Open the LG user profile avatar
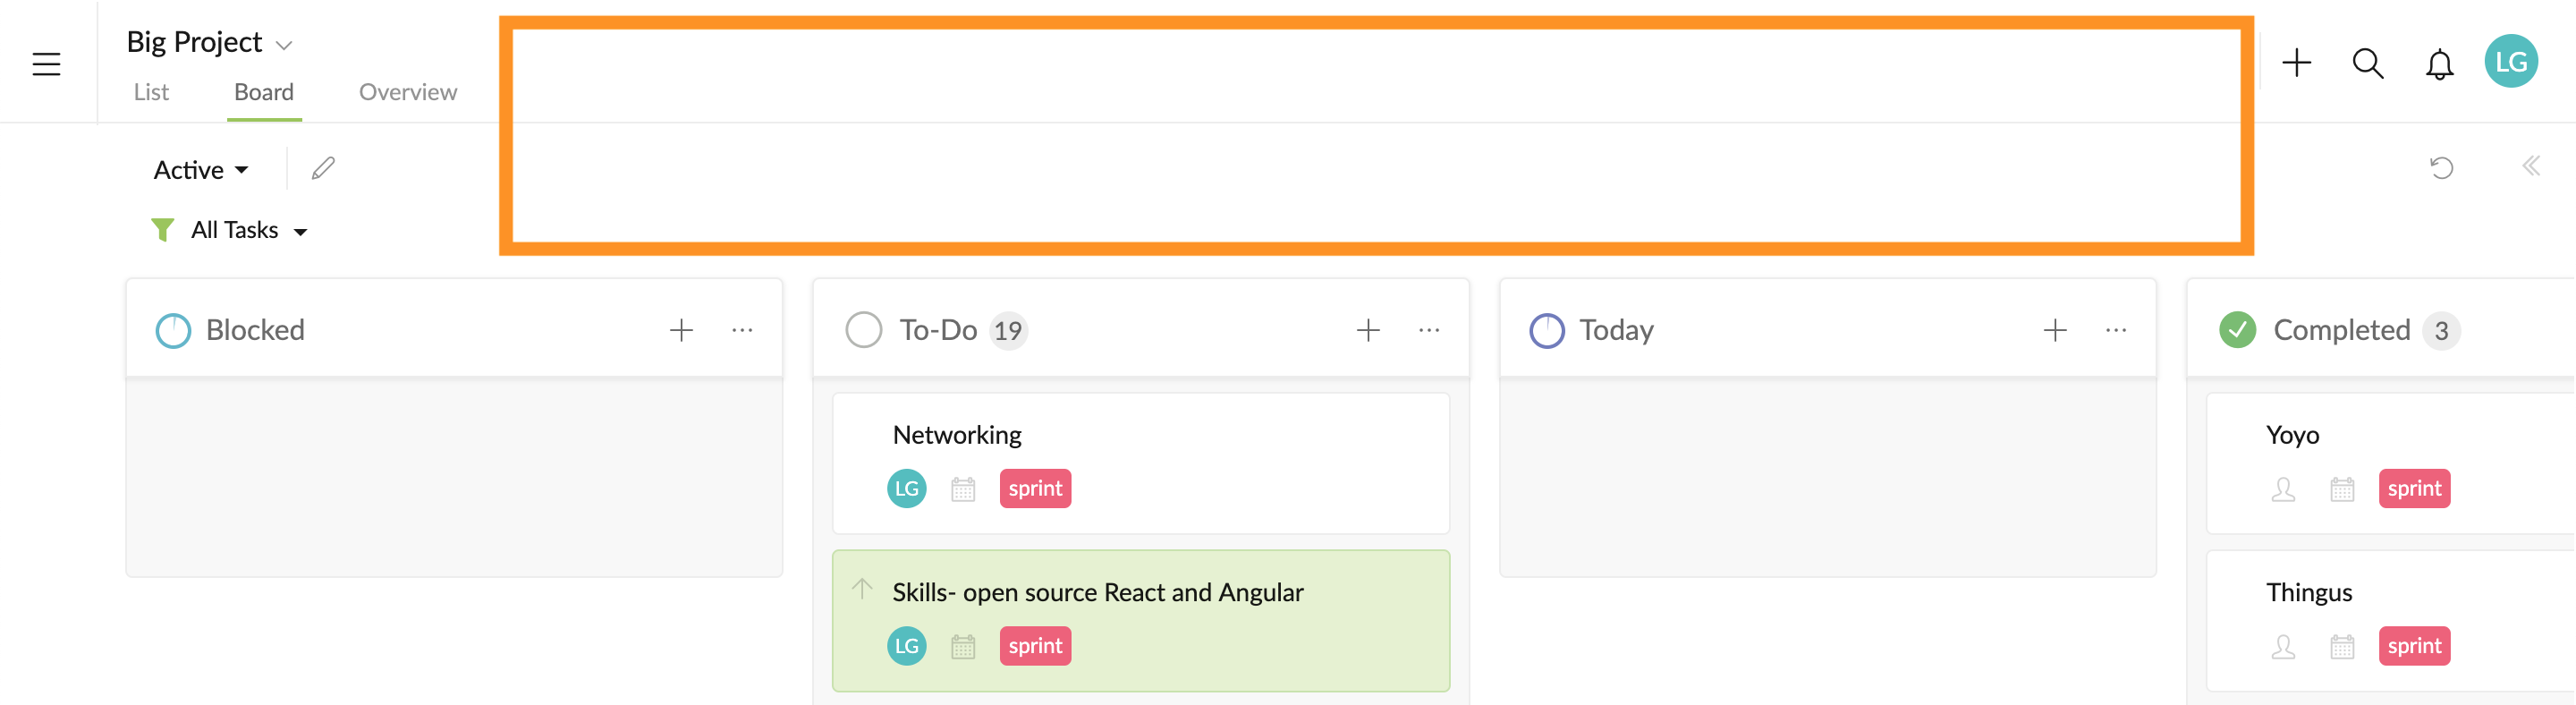This screenshot has height=705, width=2576. [x=2510, y=62]
